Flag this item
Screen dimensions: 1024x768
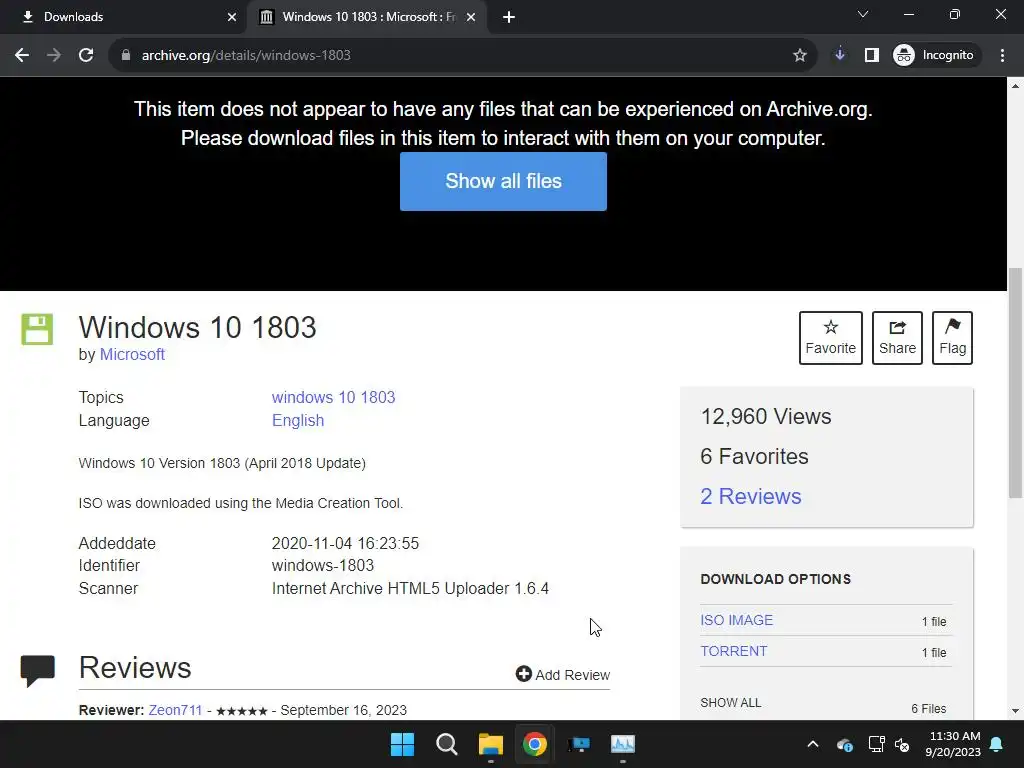(952, 338)
